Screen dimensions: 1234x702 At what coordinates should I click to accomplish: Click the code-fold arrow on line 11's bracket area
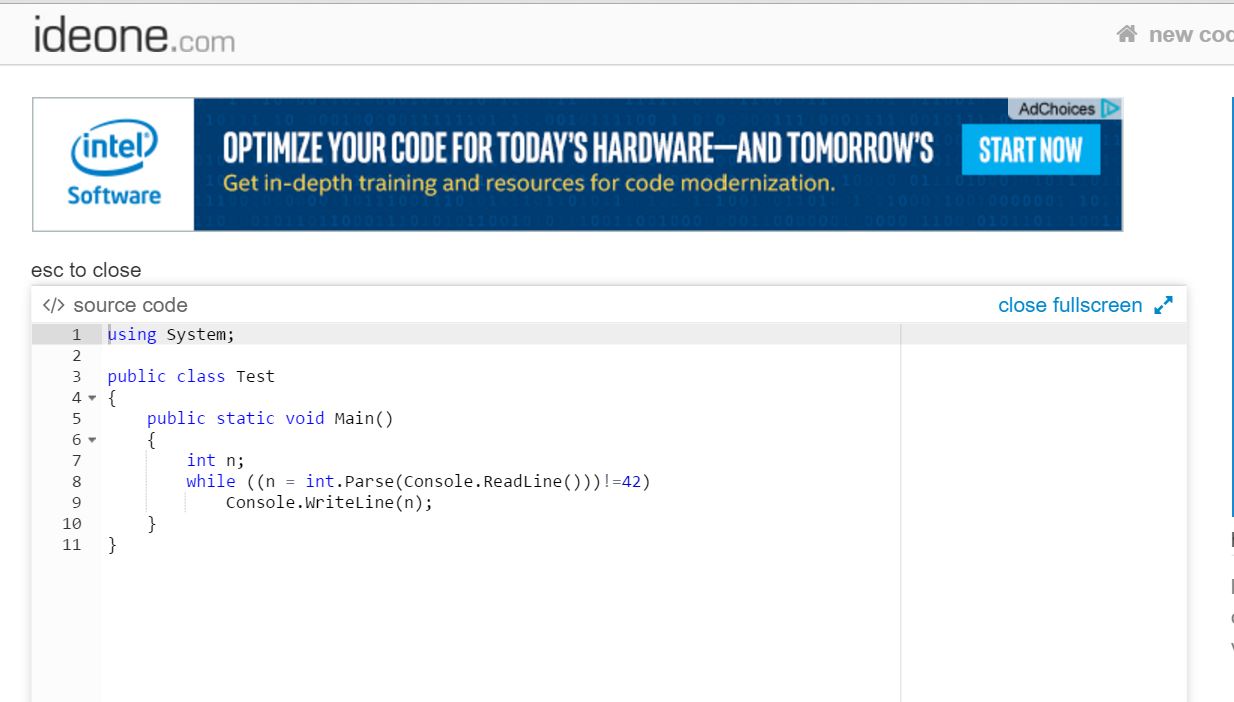click(91, 545)
